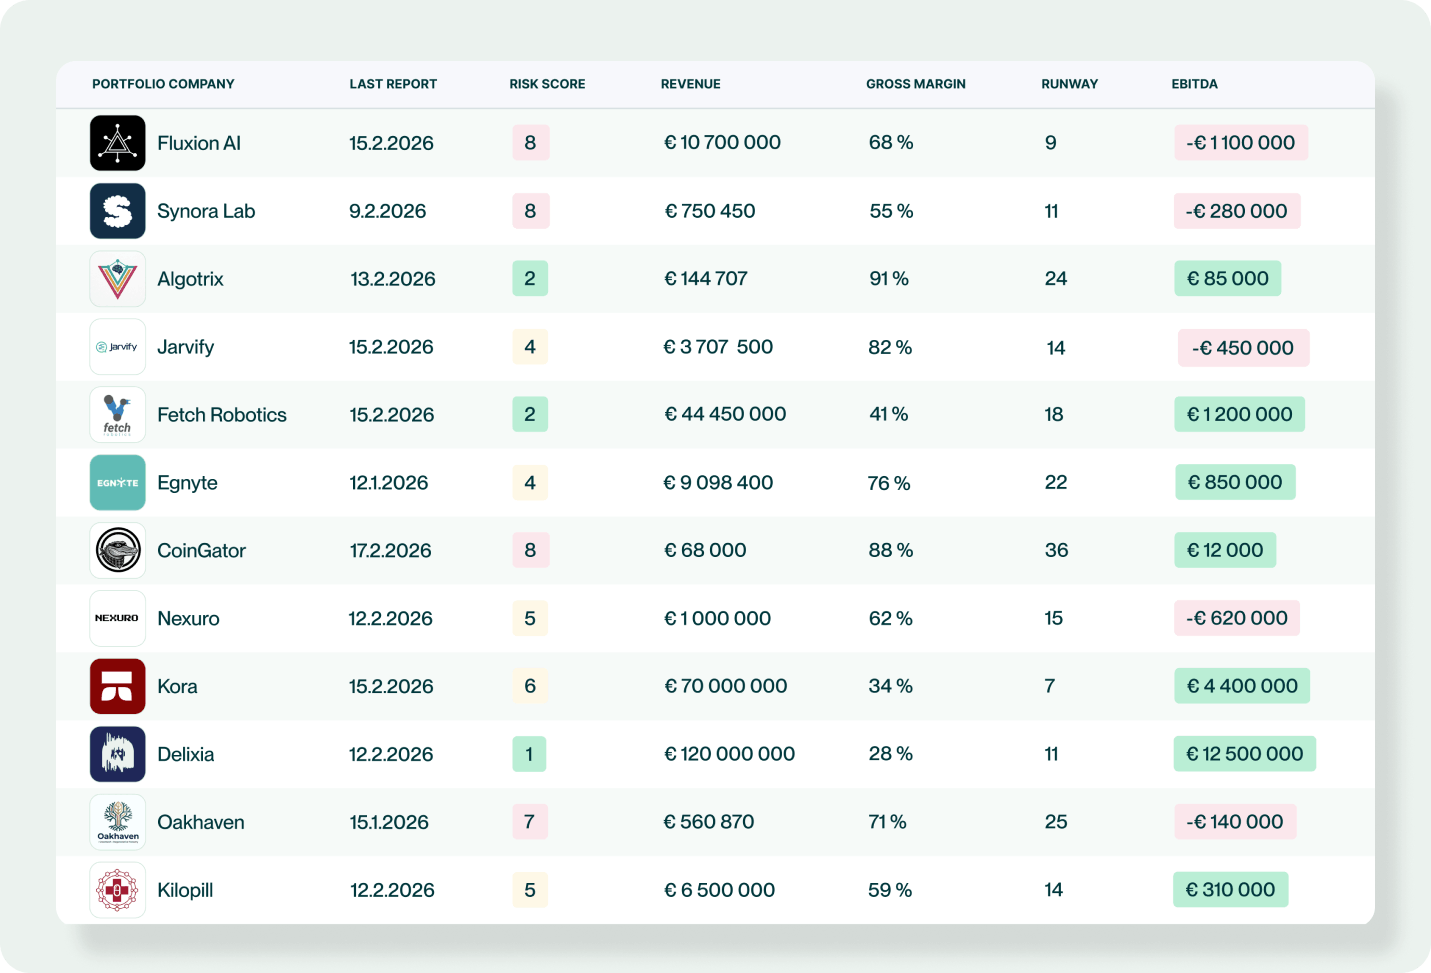Select CoinGator runway value 36
Screen dimensions: 1431x973
tap(1056, 550)
